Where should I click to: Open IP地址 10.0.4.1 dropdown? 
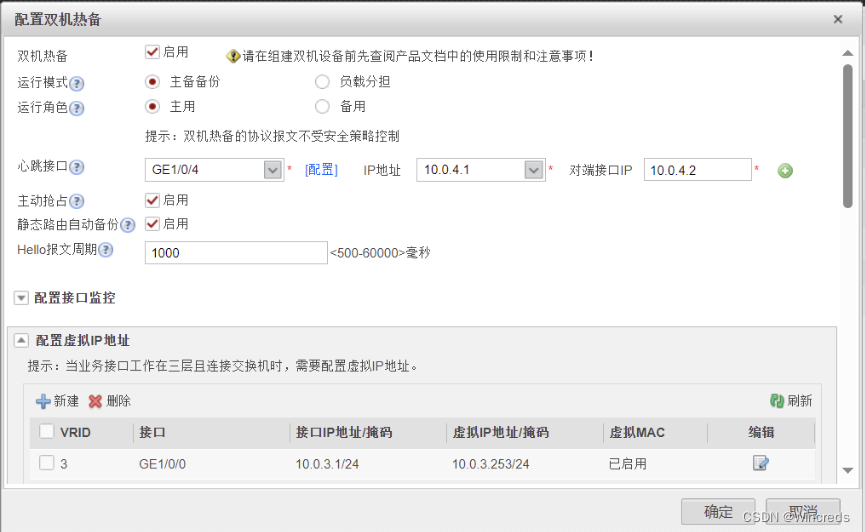click(533, 170)
